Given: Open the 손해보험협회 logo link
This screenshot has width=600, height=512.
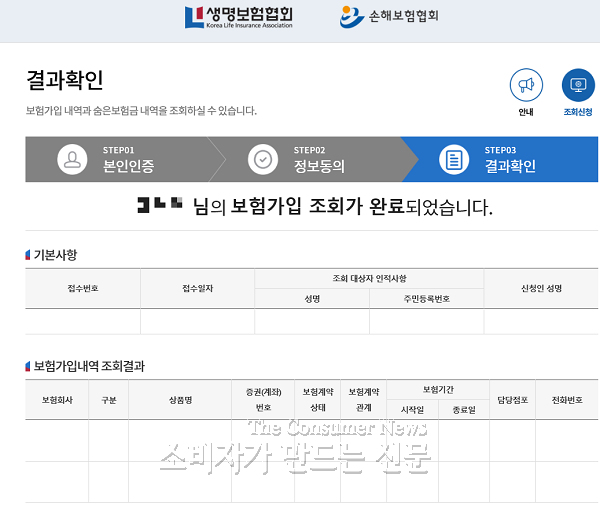Looking at the screenshot, I should (389, 16).
